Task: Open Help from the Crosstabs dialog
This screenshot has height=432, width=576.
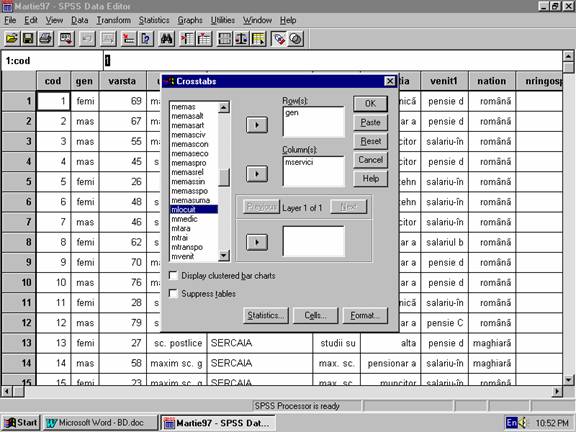Action: (x=370, y=179)
